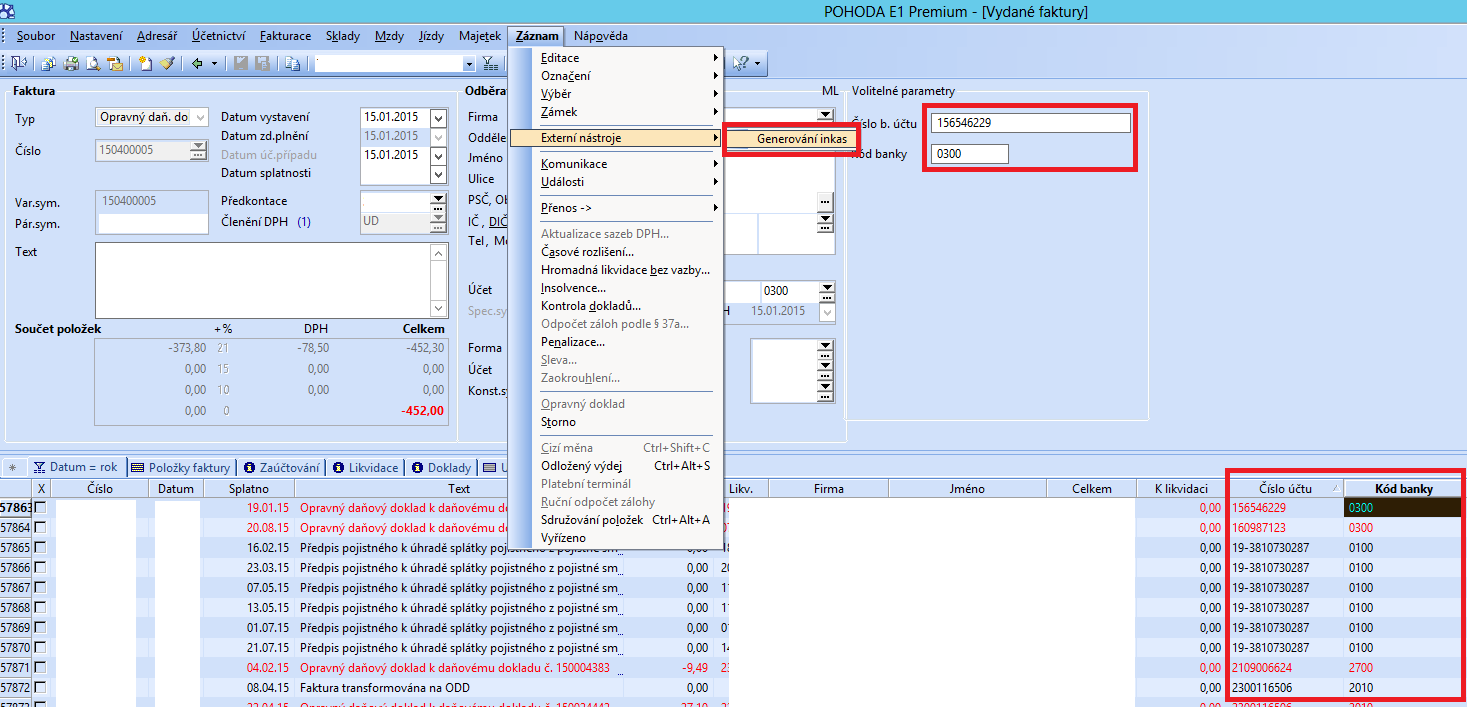
Task: Tick the checkbox in row 57871
Action: click(41, 668)
